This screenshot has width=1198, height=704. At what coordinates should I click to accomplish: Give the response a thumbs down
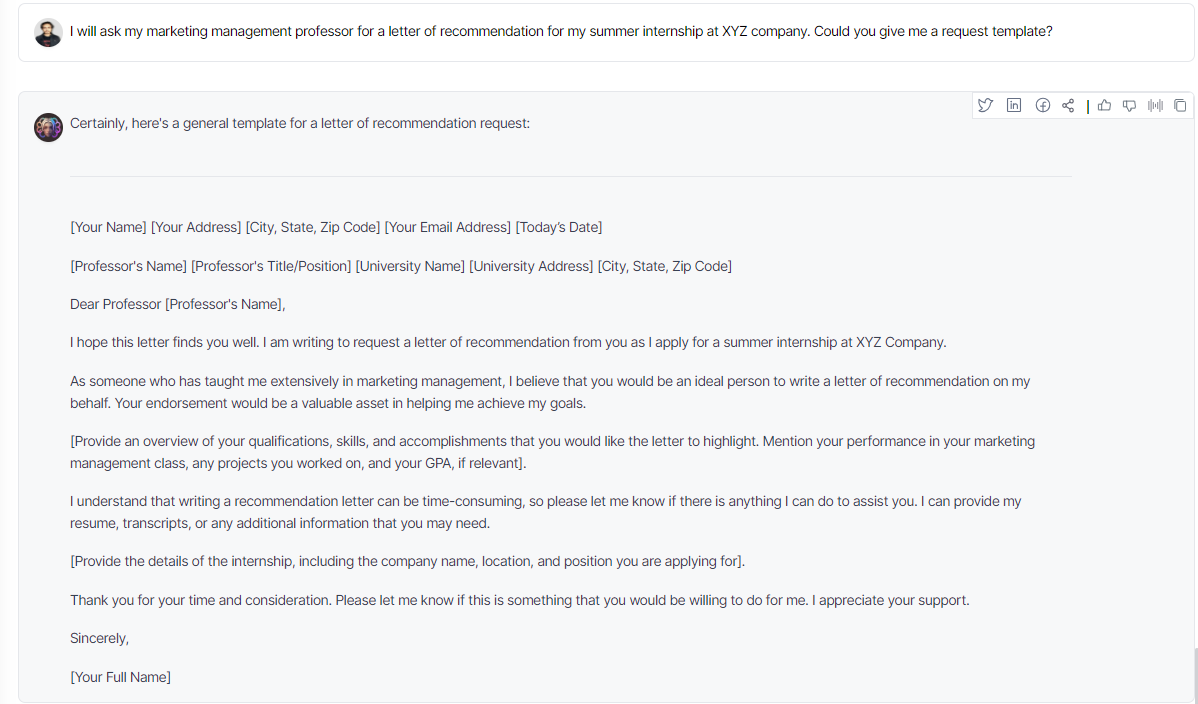[1129, 105]
